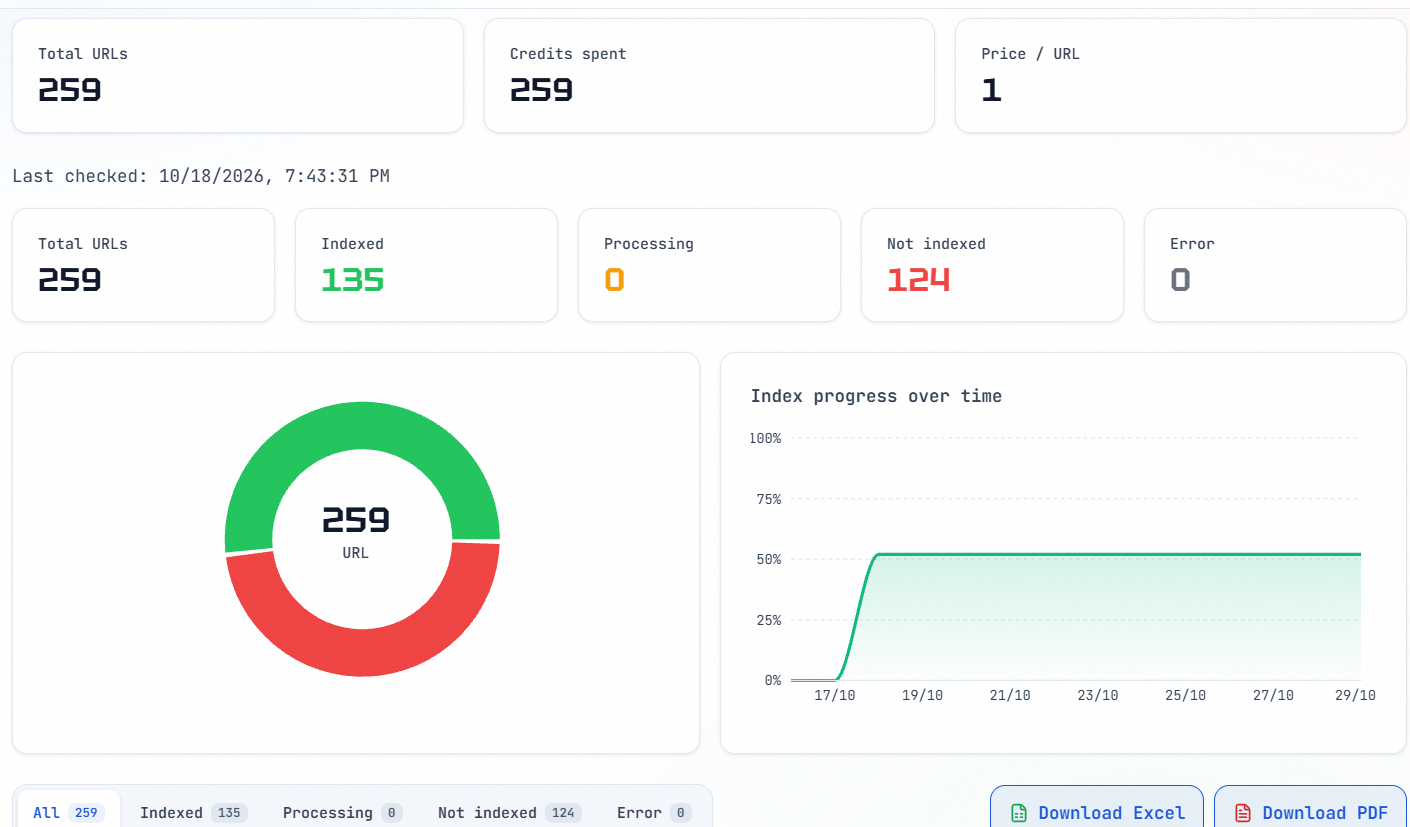This screenshot has height=827, width=1410.
Task: View the Error tab in the filter bar
Action: pos(654,813)
